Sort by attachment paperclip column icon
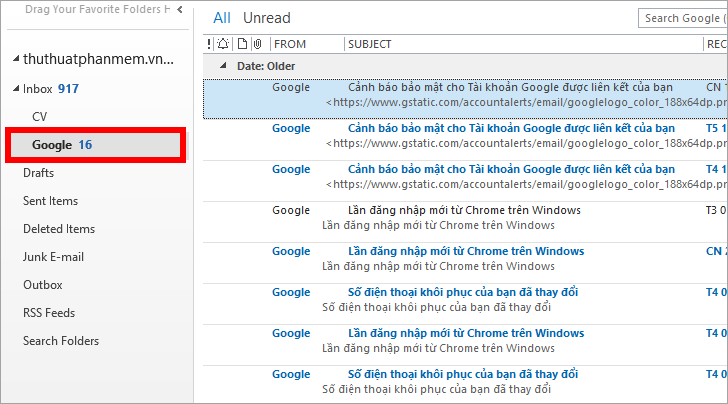728x404 pixels. click(x=258, y=44)
